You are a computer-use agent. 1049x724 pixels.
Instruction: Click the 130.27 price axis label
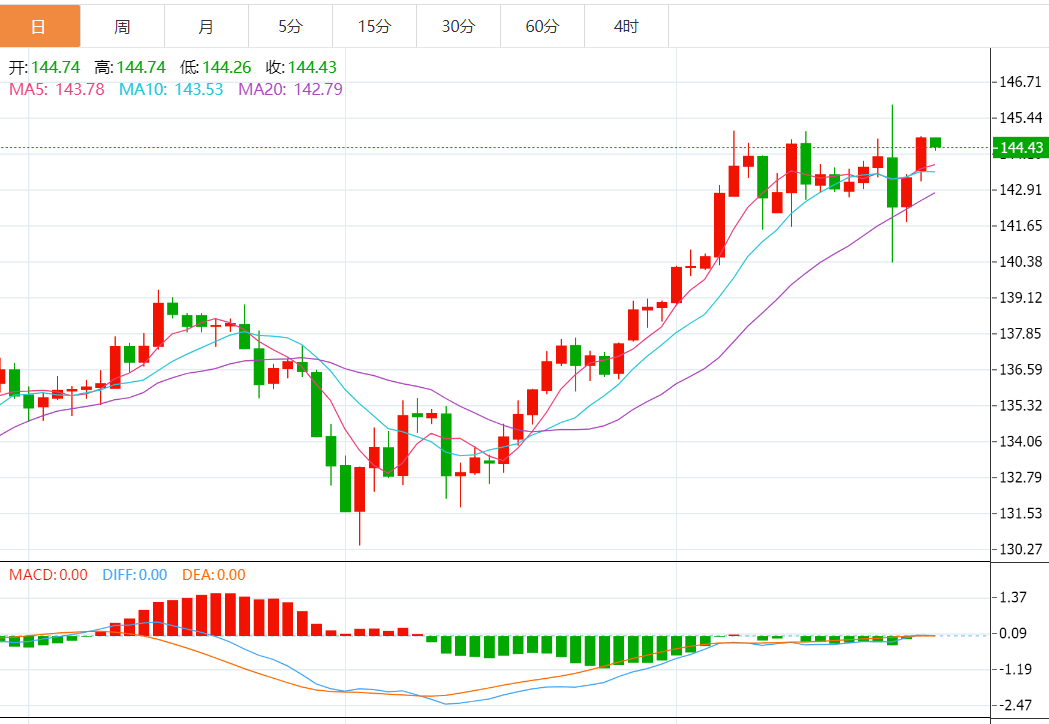pyautogui.click(x=1020, y=549)
